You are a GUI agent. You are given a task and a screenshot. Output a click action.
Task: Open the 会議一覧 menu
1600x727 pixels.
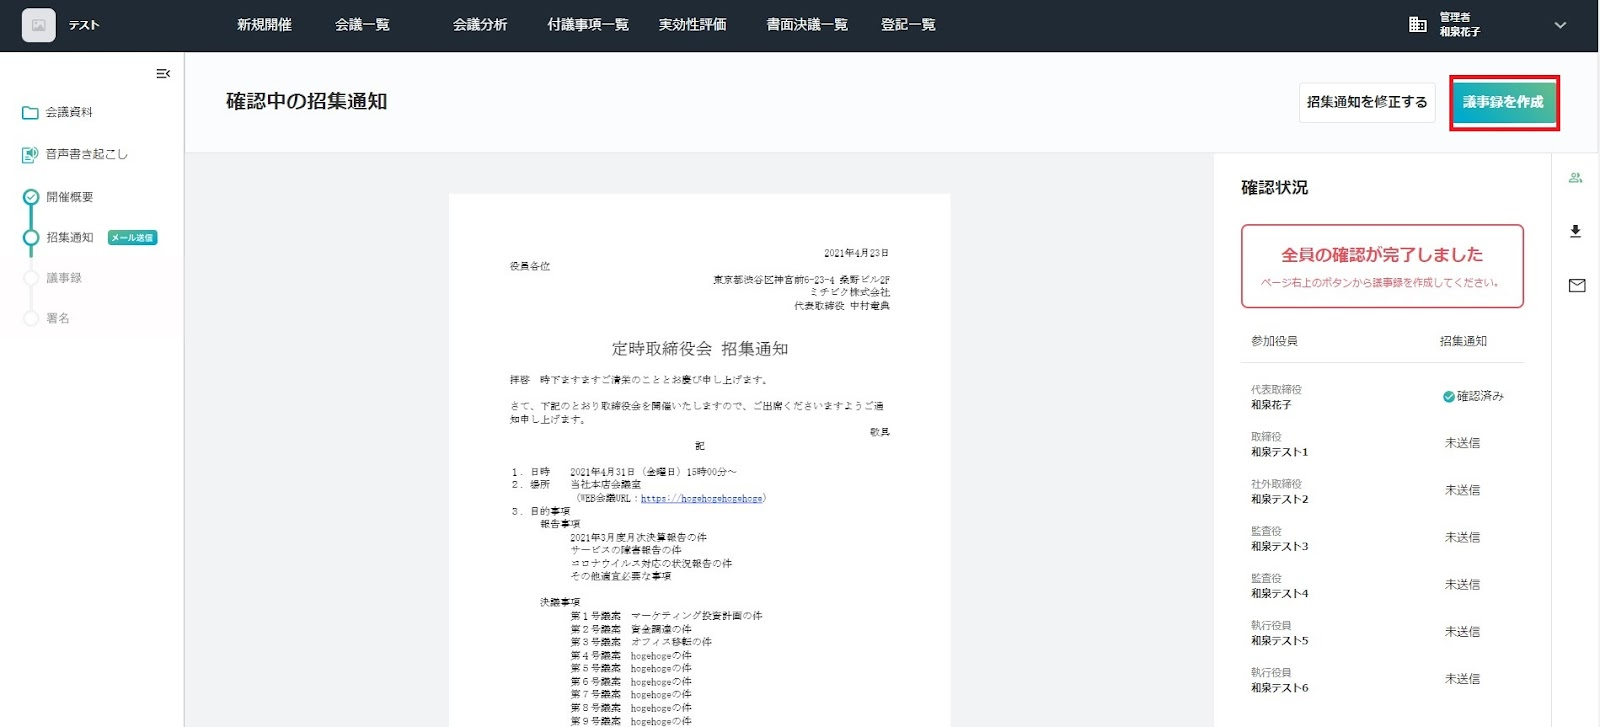pyautogui.click(x=362, y=25)
